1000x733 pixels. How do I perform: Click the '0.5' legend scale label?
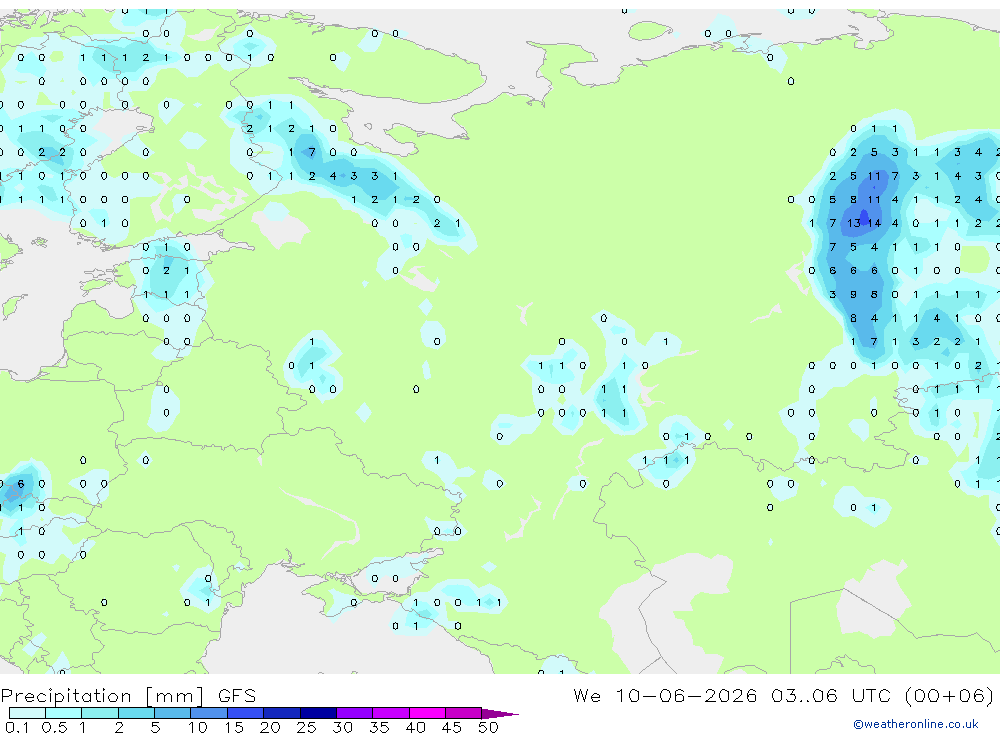(54, 727)
